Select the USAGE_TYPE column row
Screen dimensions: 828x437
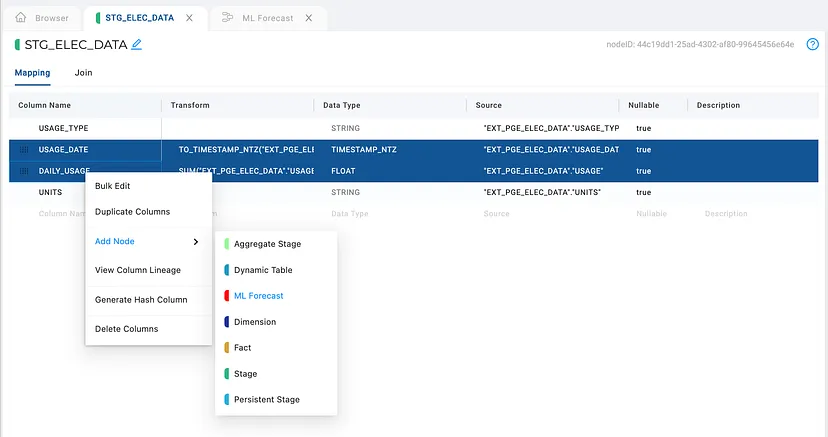(413, 128)
